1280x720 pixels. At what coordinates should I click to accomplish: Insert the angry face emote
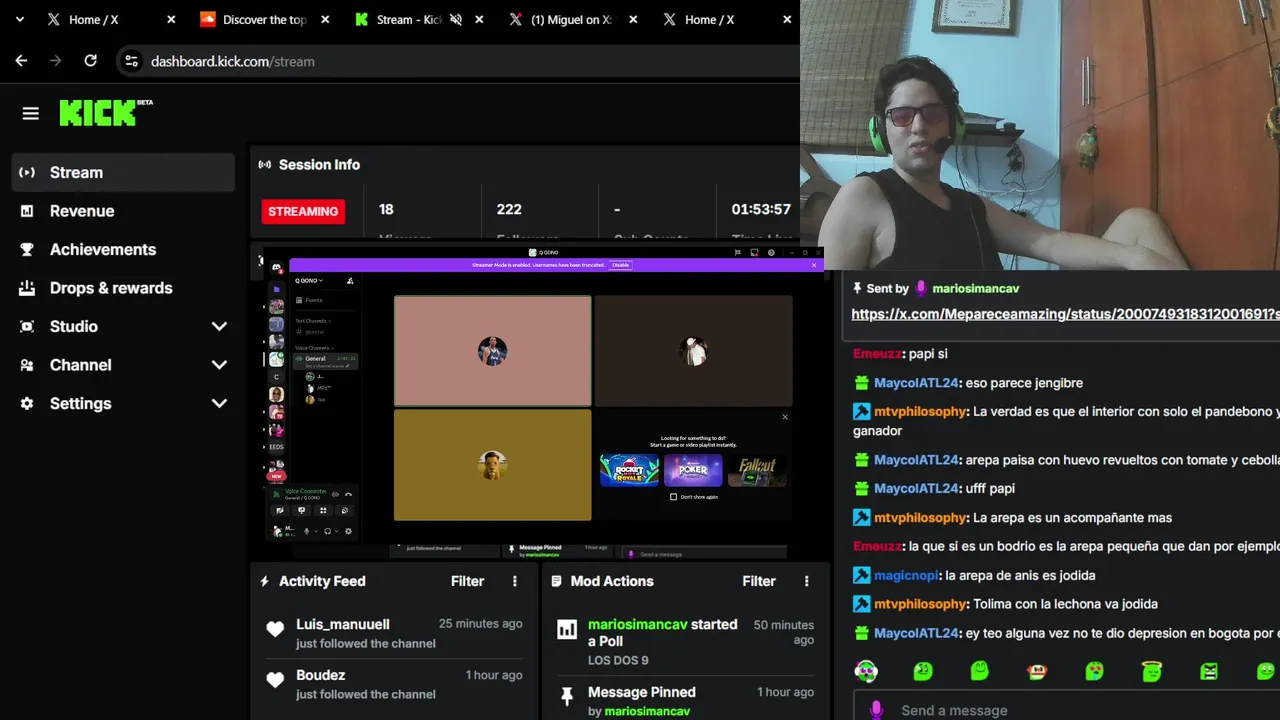[x=1209, y=671]
